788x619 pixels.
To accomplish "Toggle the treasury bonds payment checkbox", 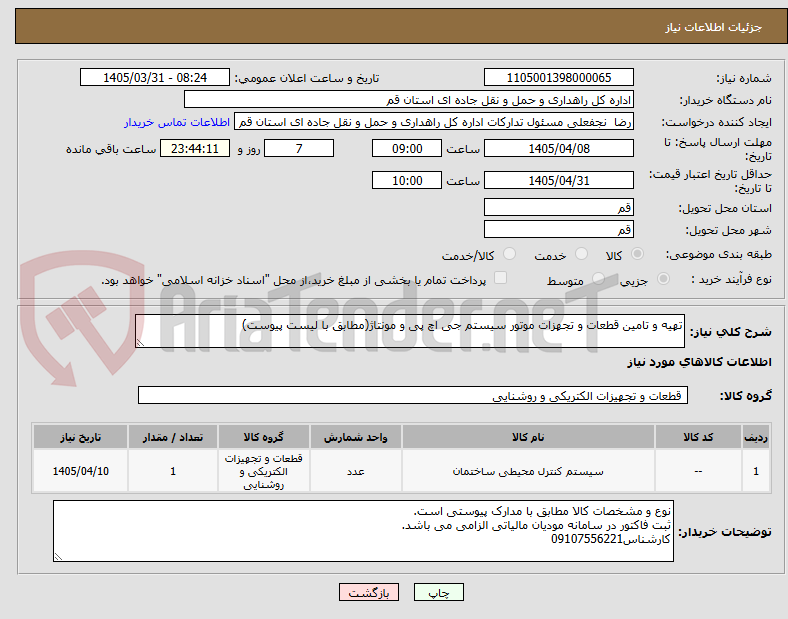I will pyautogui.click(x=501, y=278).
